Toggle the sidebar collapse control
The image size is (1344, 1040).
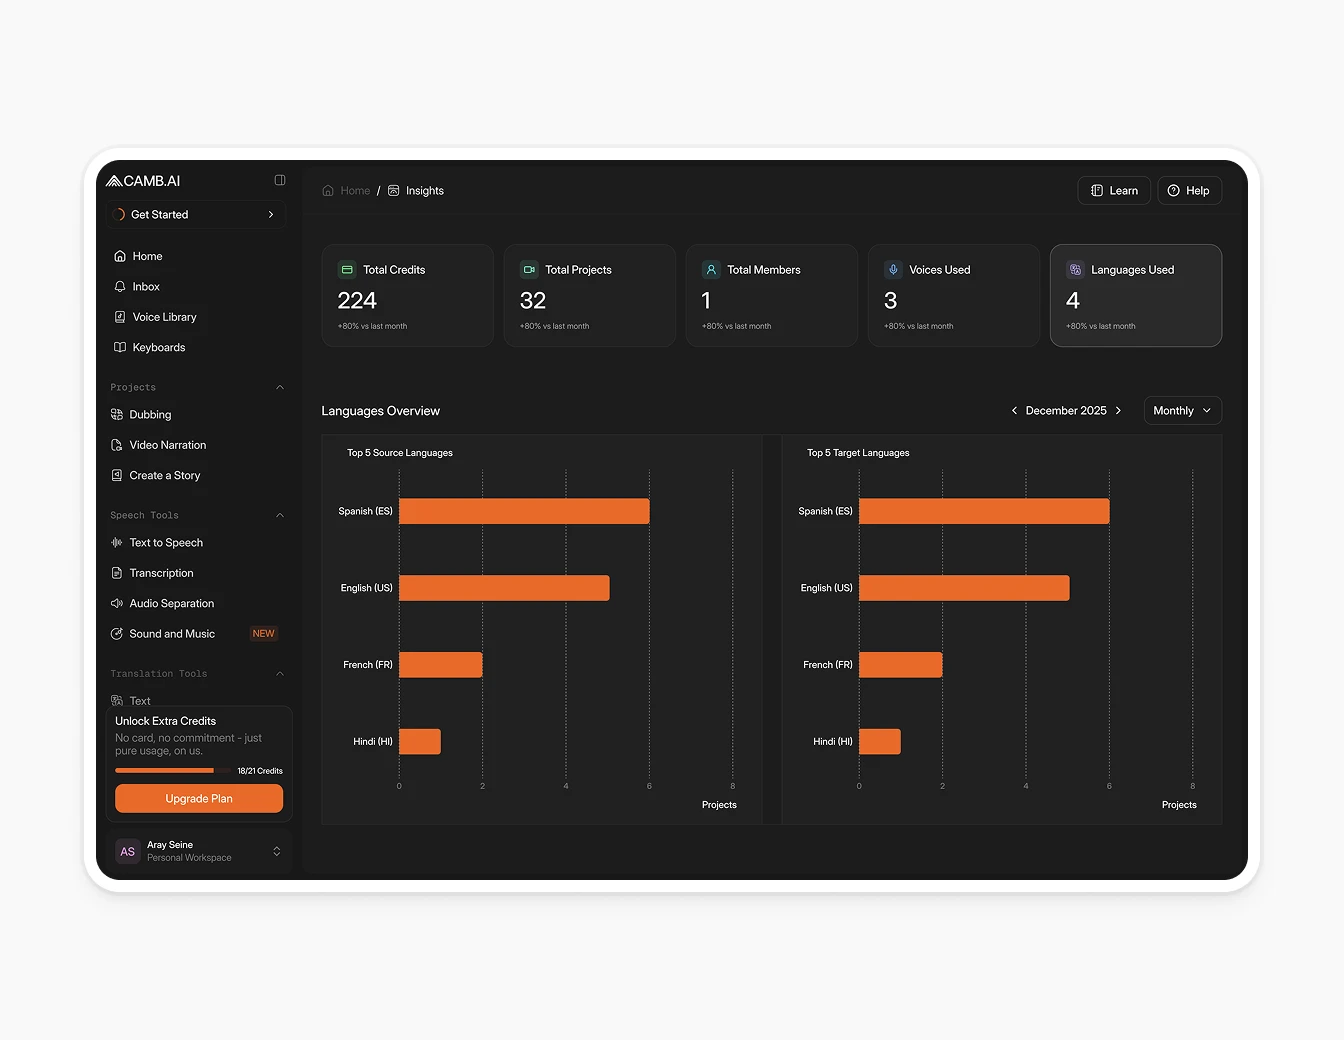280,180
